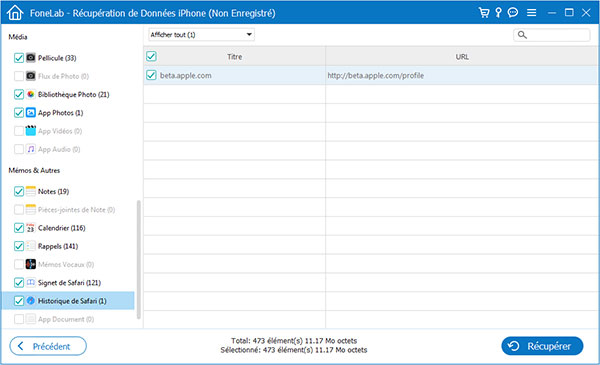
Task: Click the App Vidéos clapperboard icon
Action: (x=31, y=130)
